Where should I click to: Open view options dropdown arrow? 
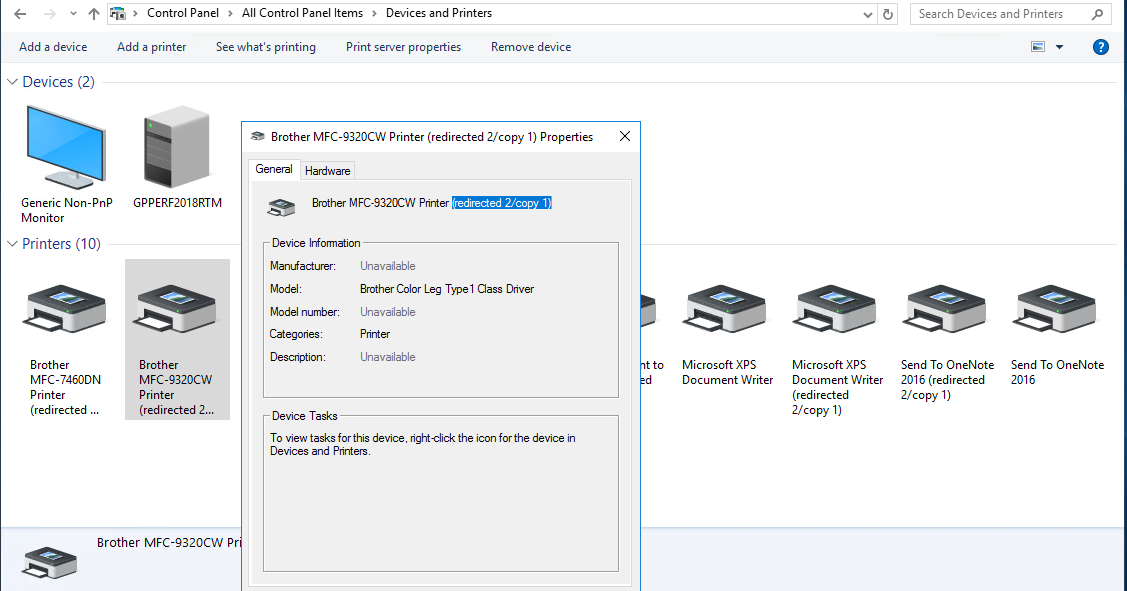click(1059, 47)
